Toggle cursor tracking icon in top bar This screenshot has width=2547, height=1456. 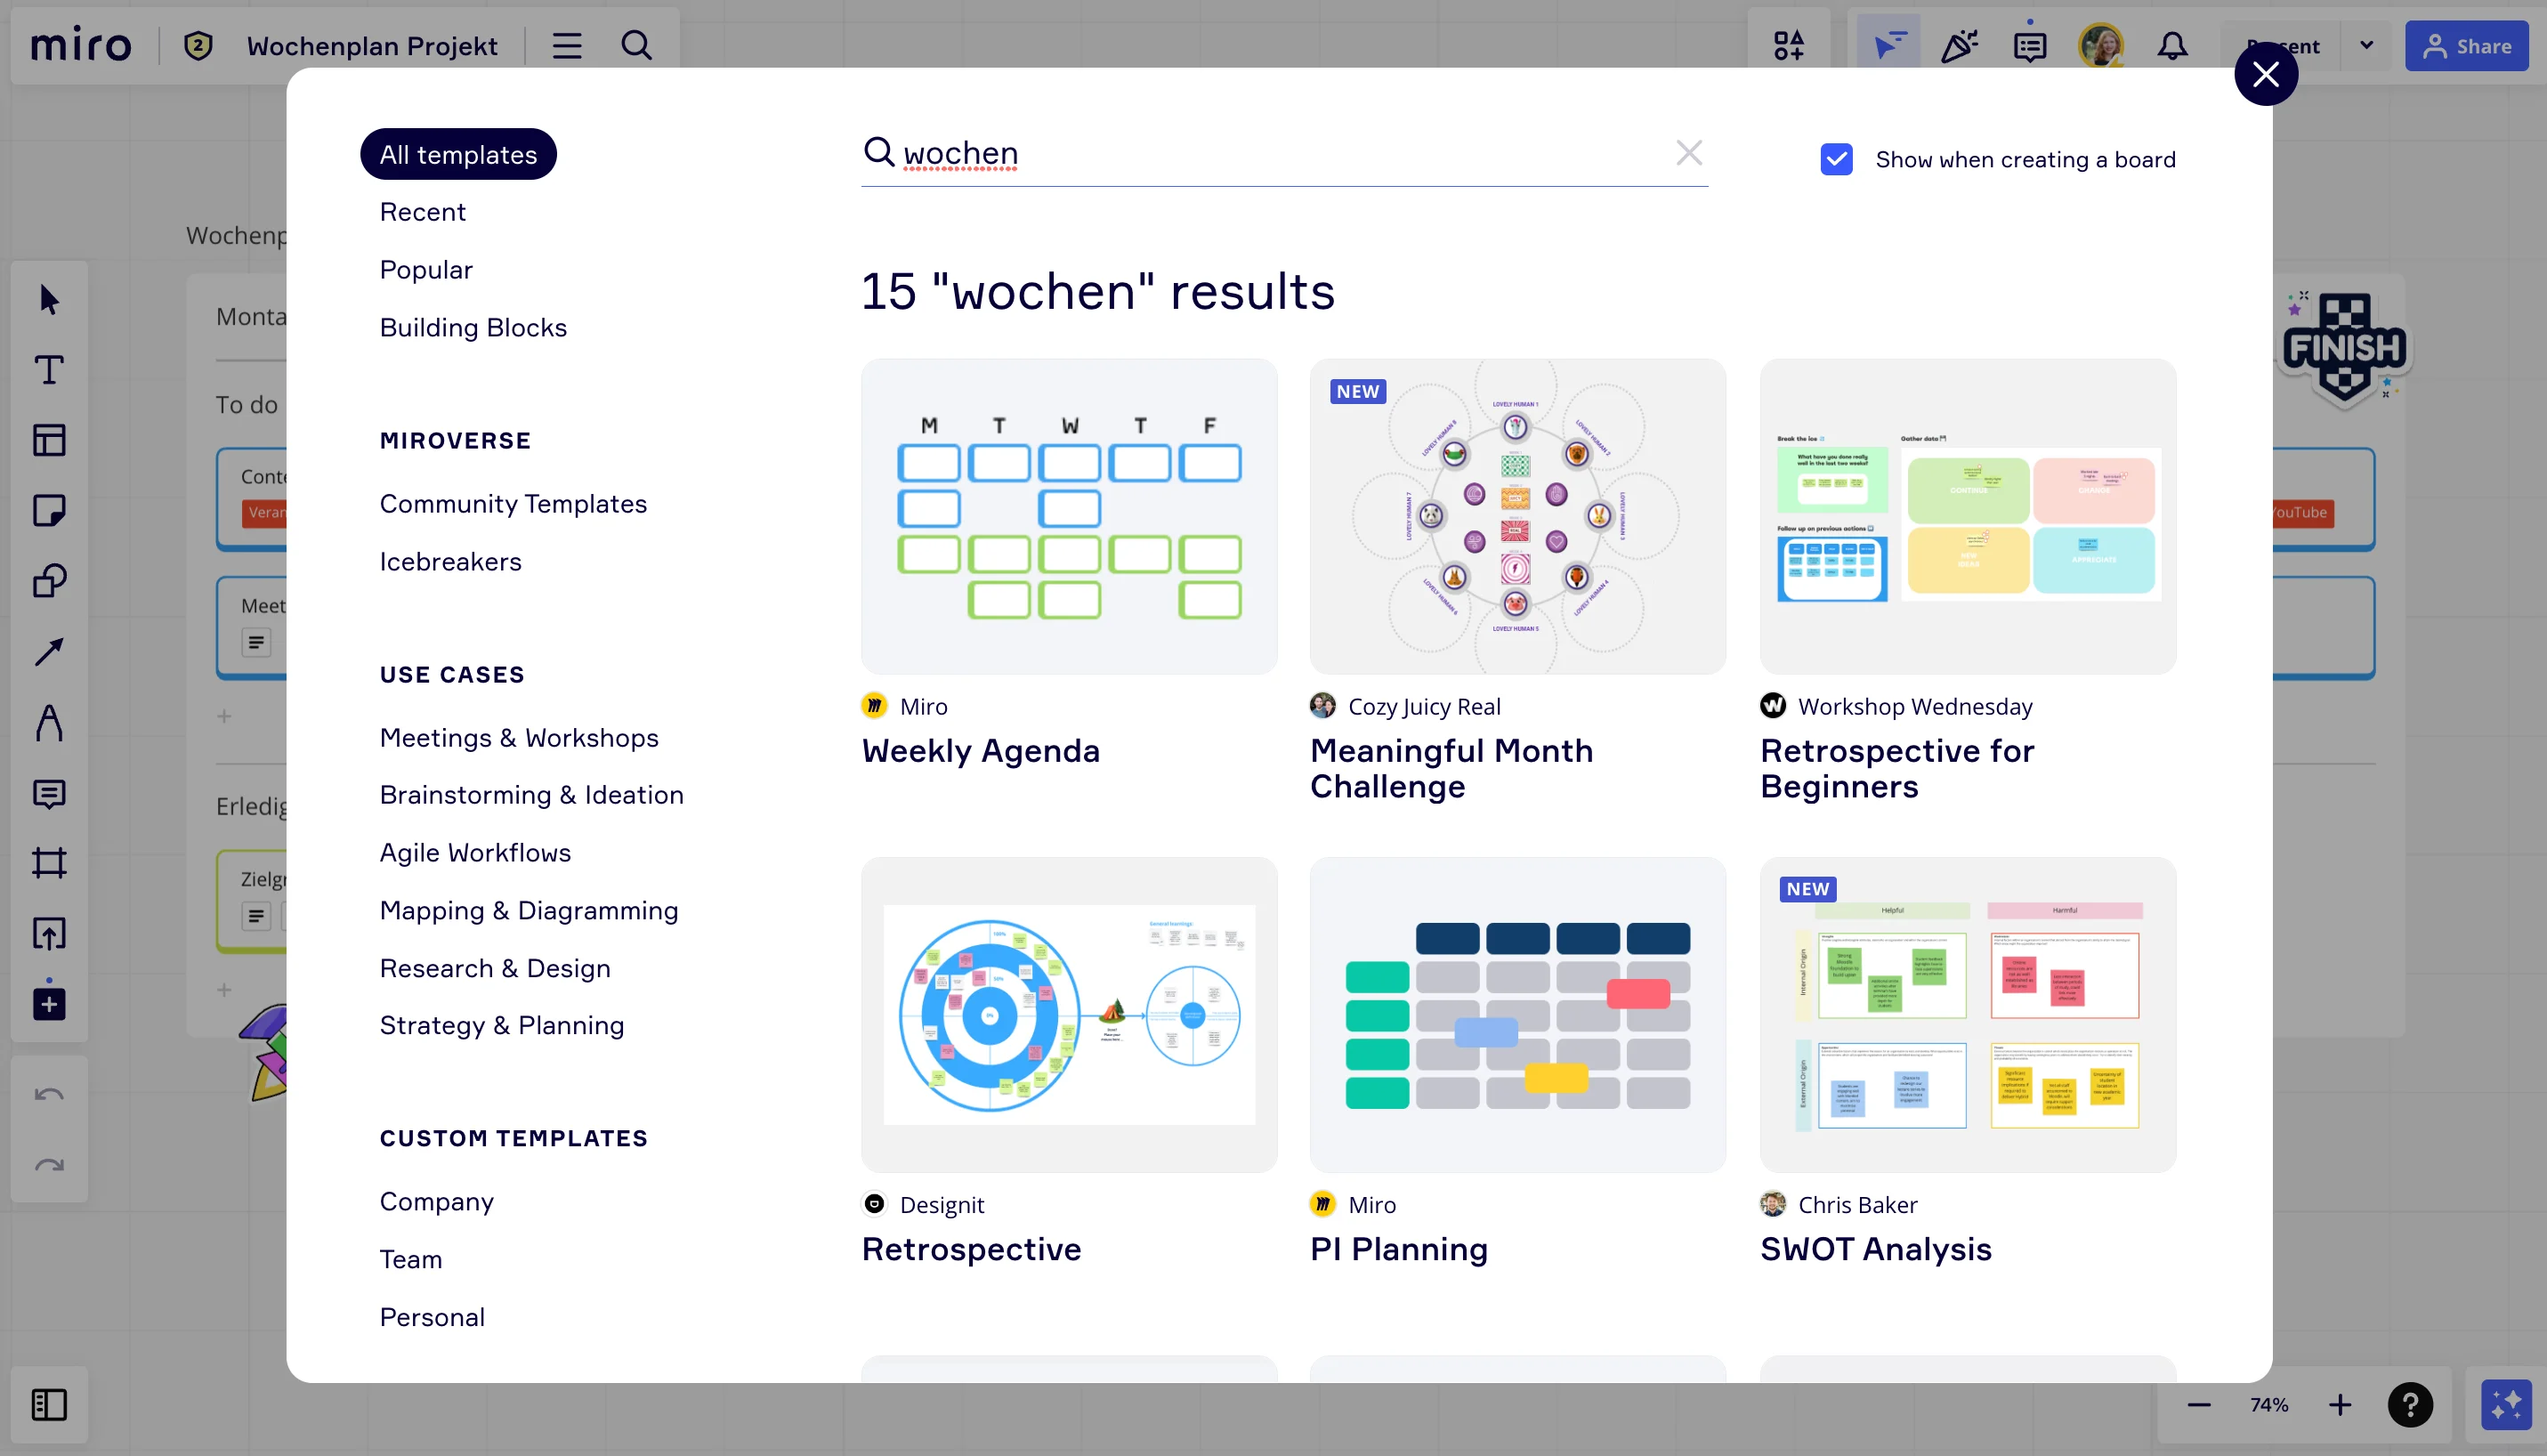pyautogui.click(x=1887, y=46)
